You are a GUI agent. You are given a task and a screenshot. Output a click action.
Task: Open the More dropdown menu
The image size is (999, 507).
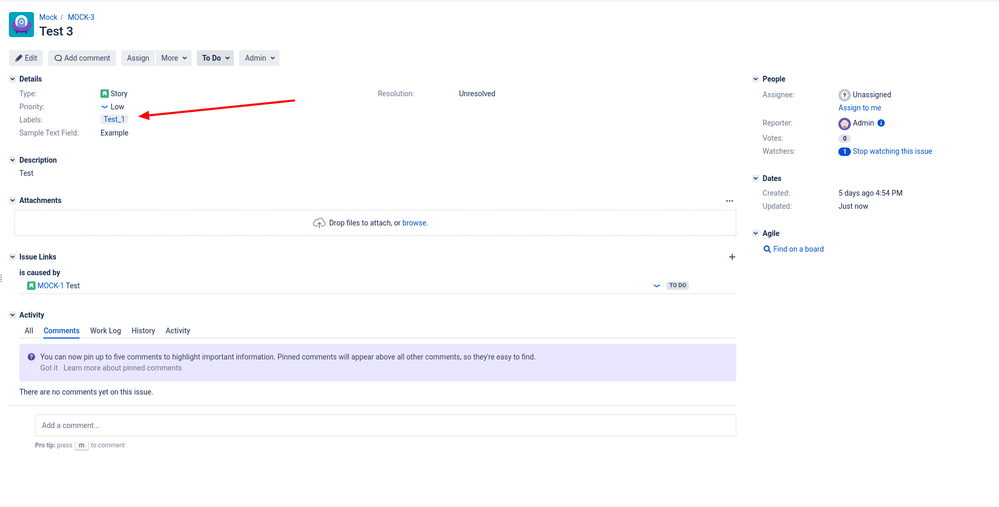point(174,58)
